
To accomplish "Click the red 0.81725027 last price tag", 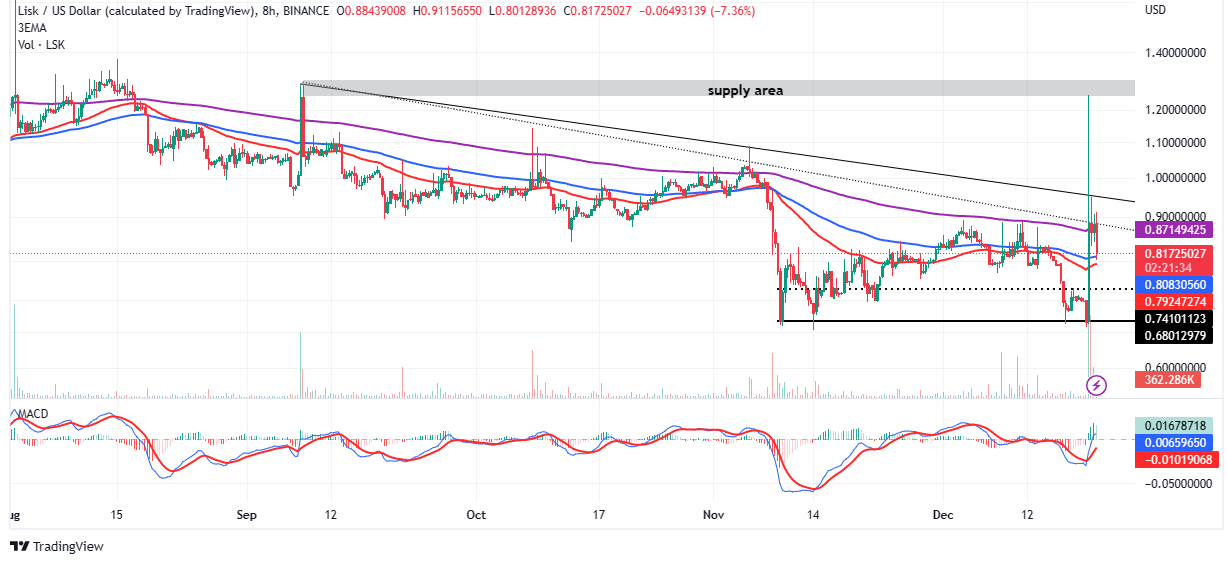I will tap(1176, 254).
